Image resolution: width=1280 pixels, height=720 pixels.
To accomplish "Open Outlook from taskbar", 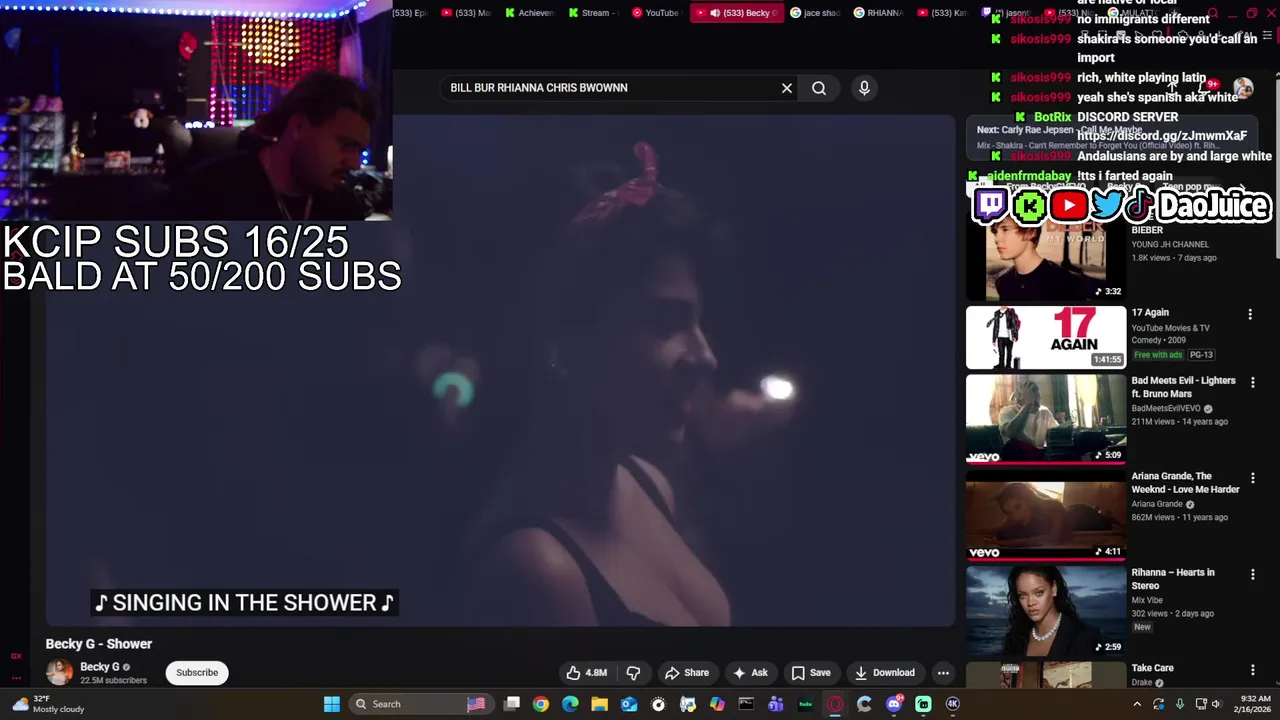I will pyautogui.click(x=629, y=704).
